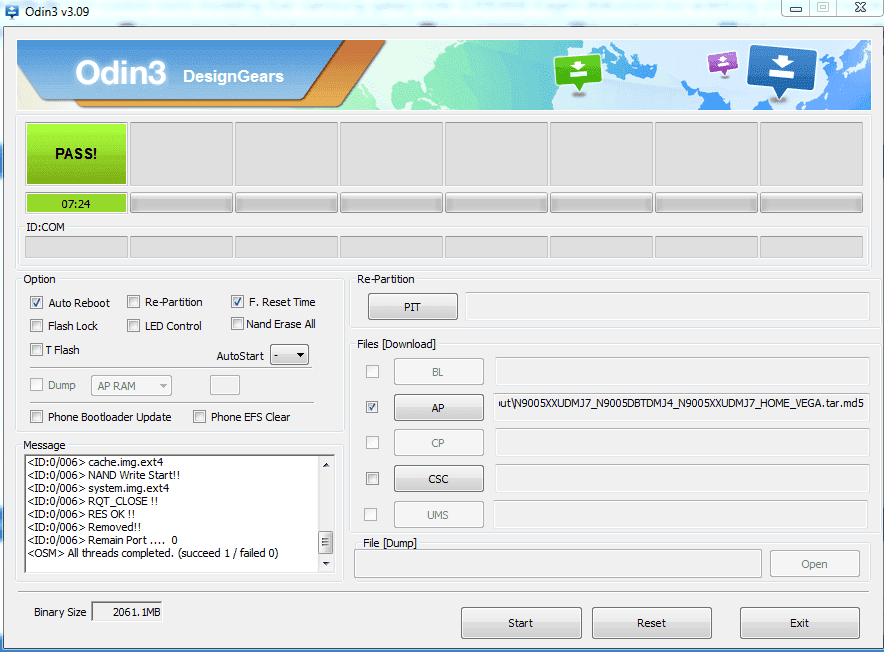Click the Start button
This screenshot has height=652, width=884.
tap(521, 623)
